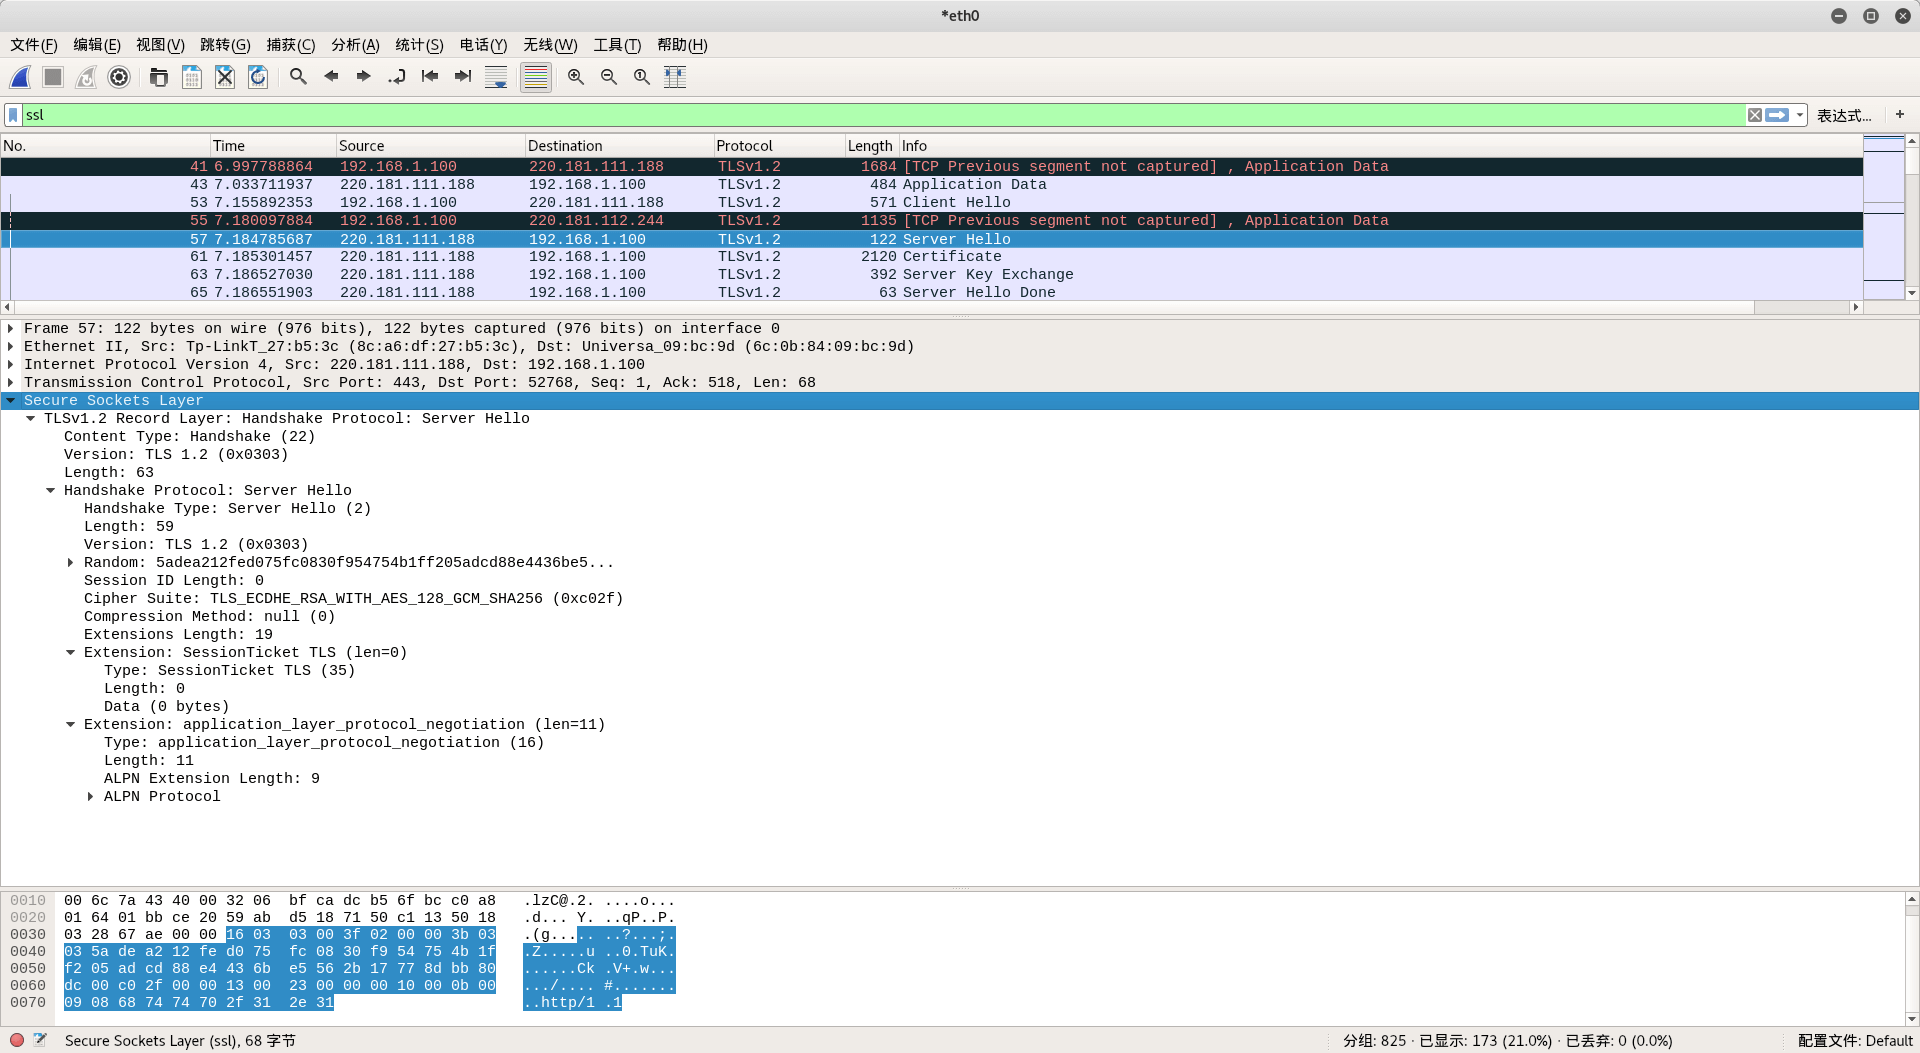1920x1053 pixels.
Task: Sort by the Source column header
Action: [x=431, y=146]
